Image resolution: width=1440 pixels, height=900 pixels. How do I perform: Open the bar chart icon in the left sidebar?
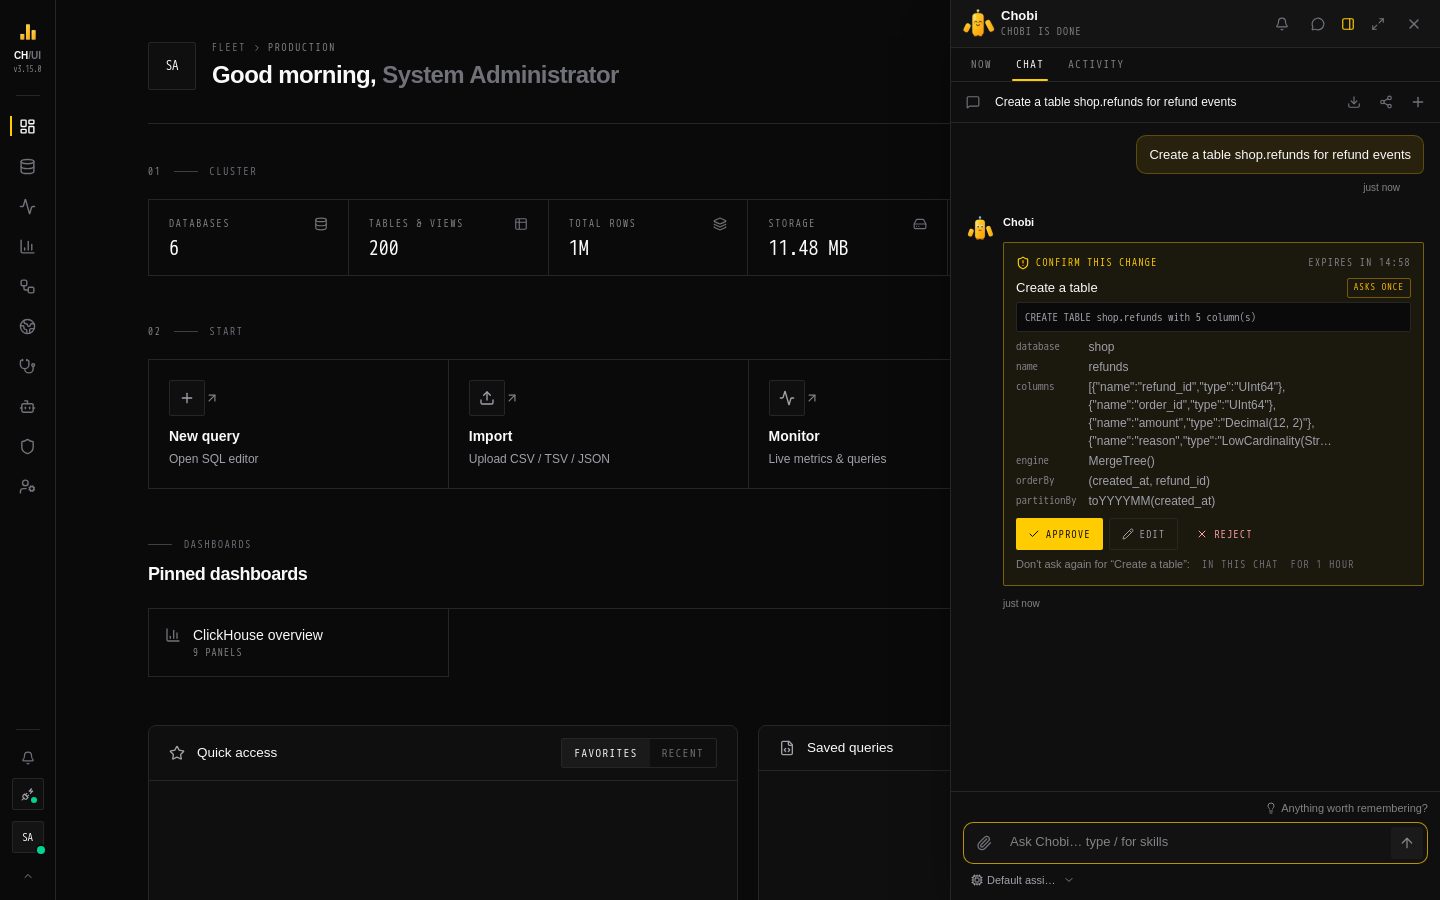[x=27, y=247]
